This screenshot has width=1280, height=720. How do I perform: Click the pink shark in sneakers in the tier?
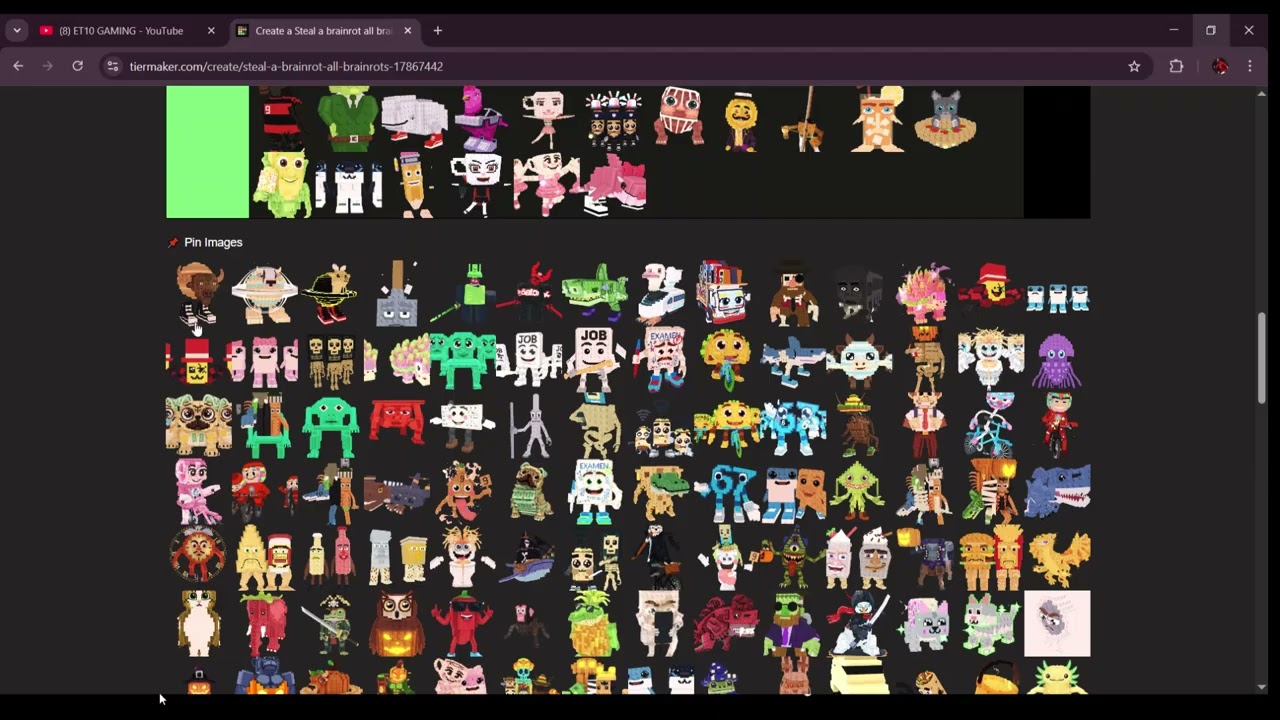[x=614, y=185]
